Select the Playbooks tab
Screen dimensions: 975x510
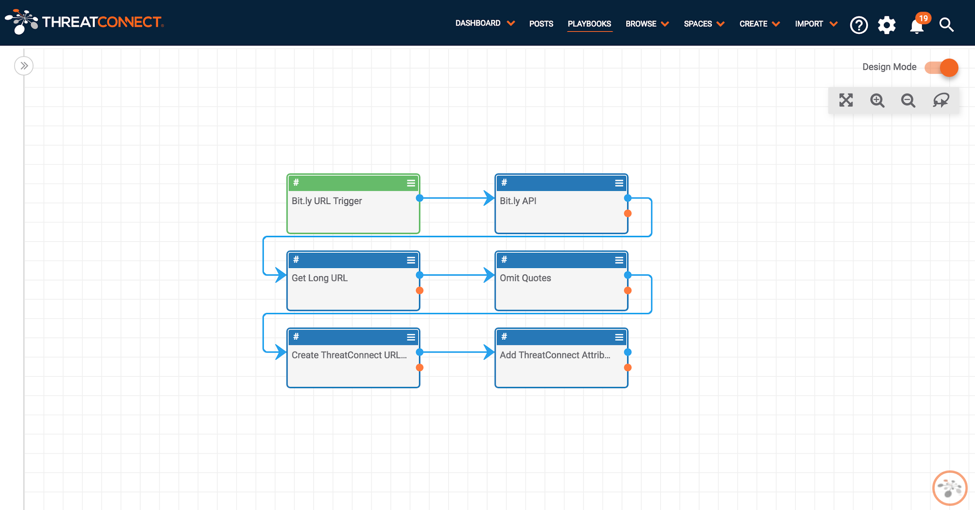click(589, 24)
